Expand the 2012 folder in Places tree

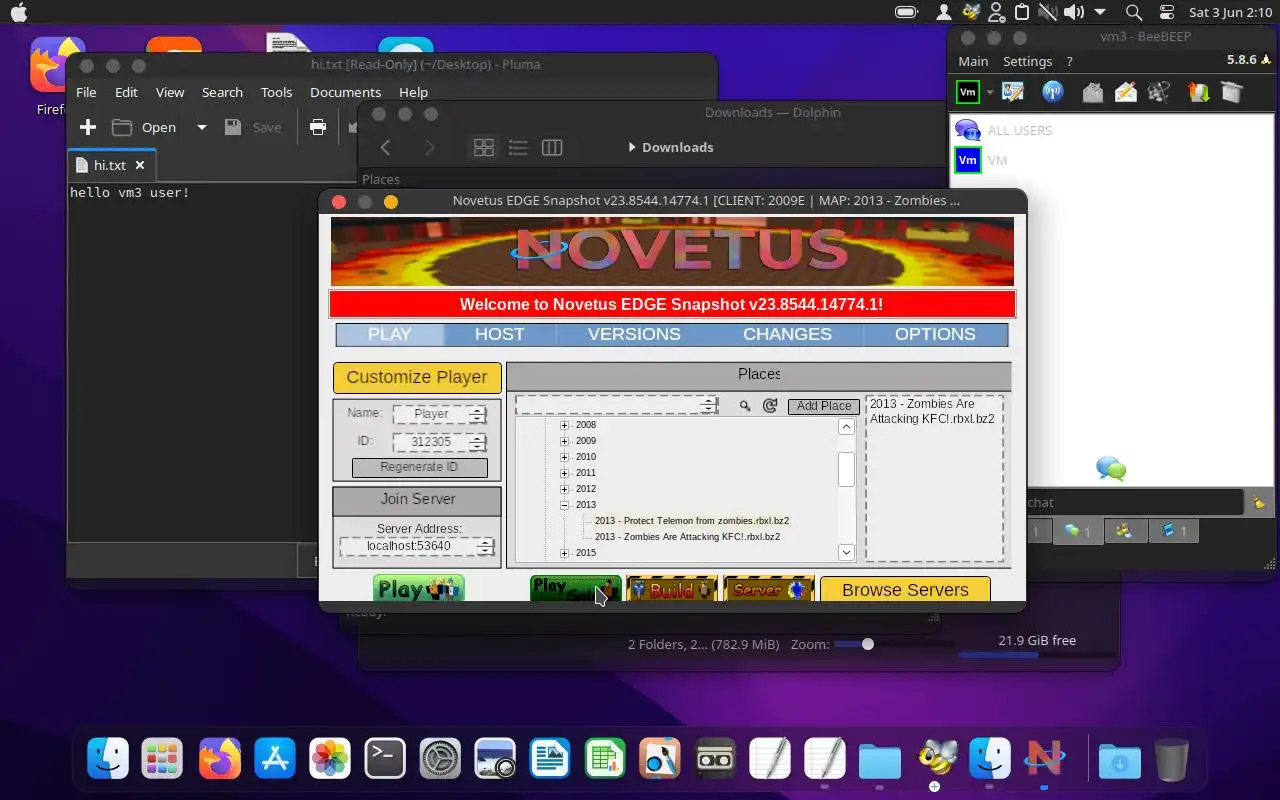coord(564,489)
